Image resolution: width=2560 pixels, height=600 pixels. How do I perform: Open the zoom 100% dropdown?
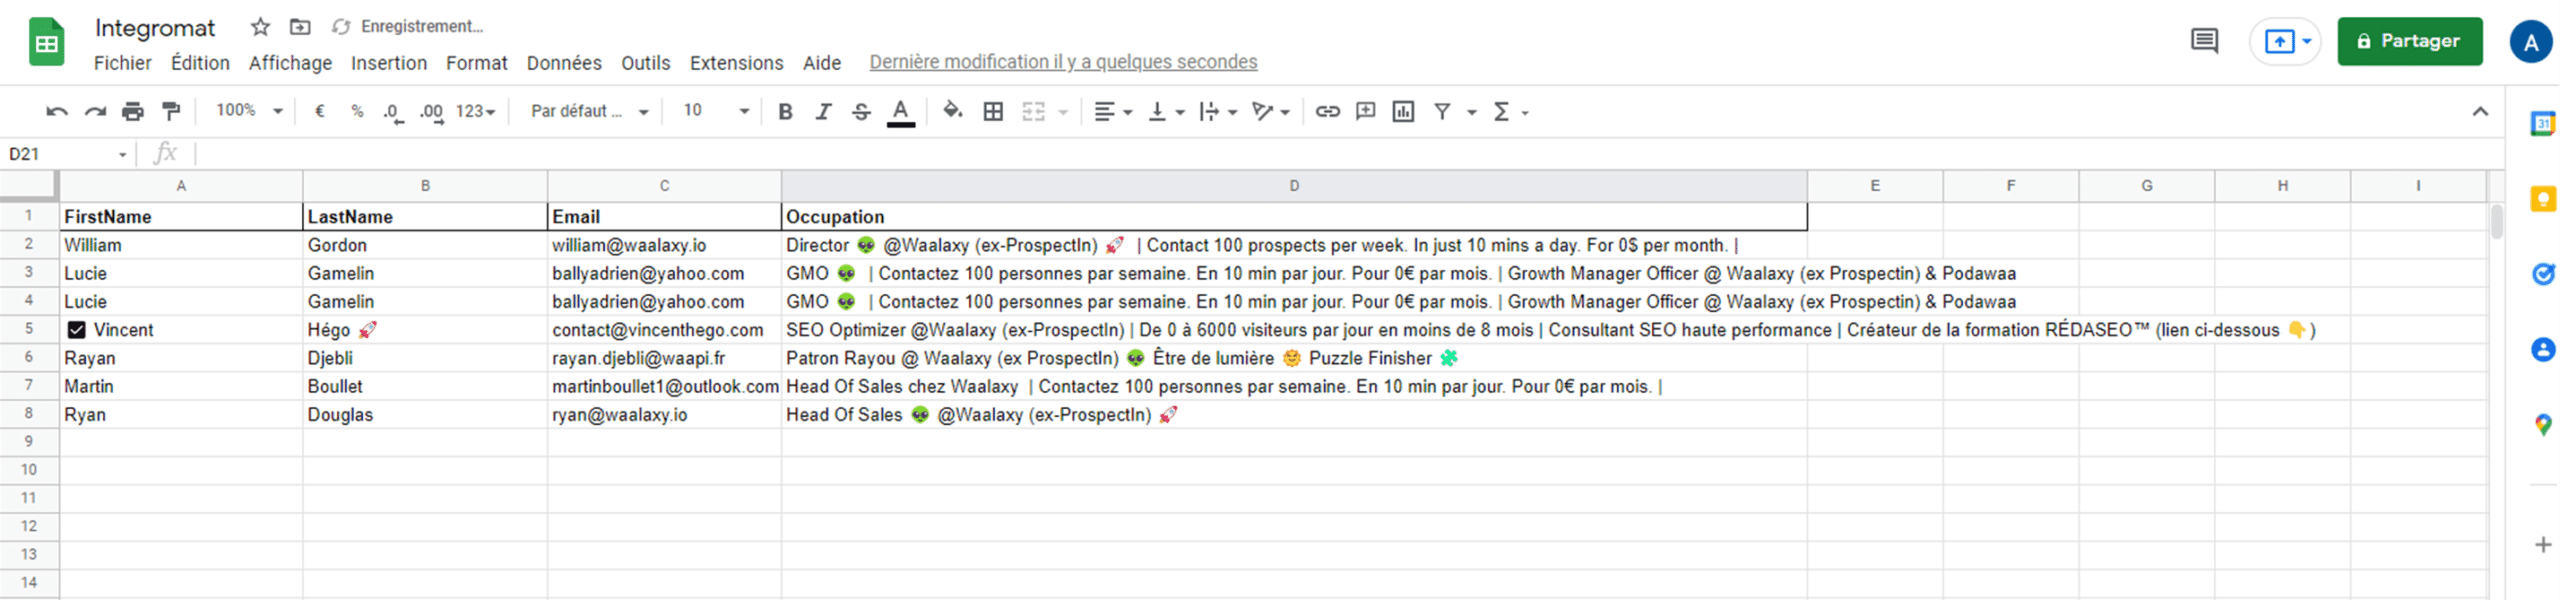click(x=249, y=111)
